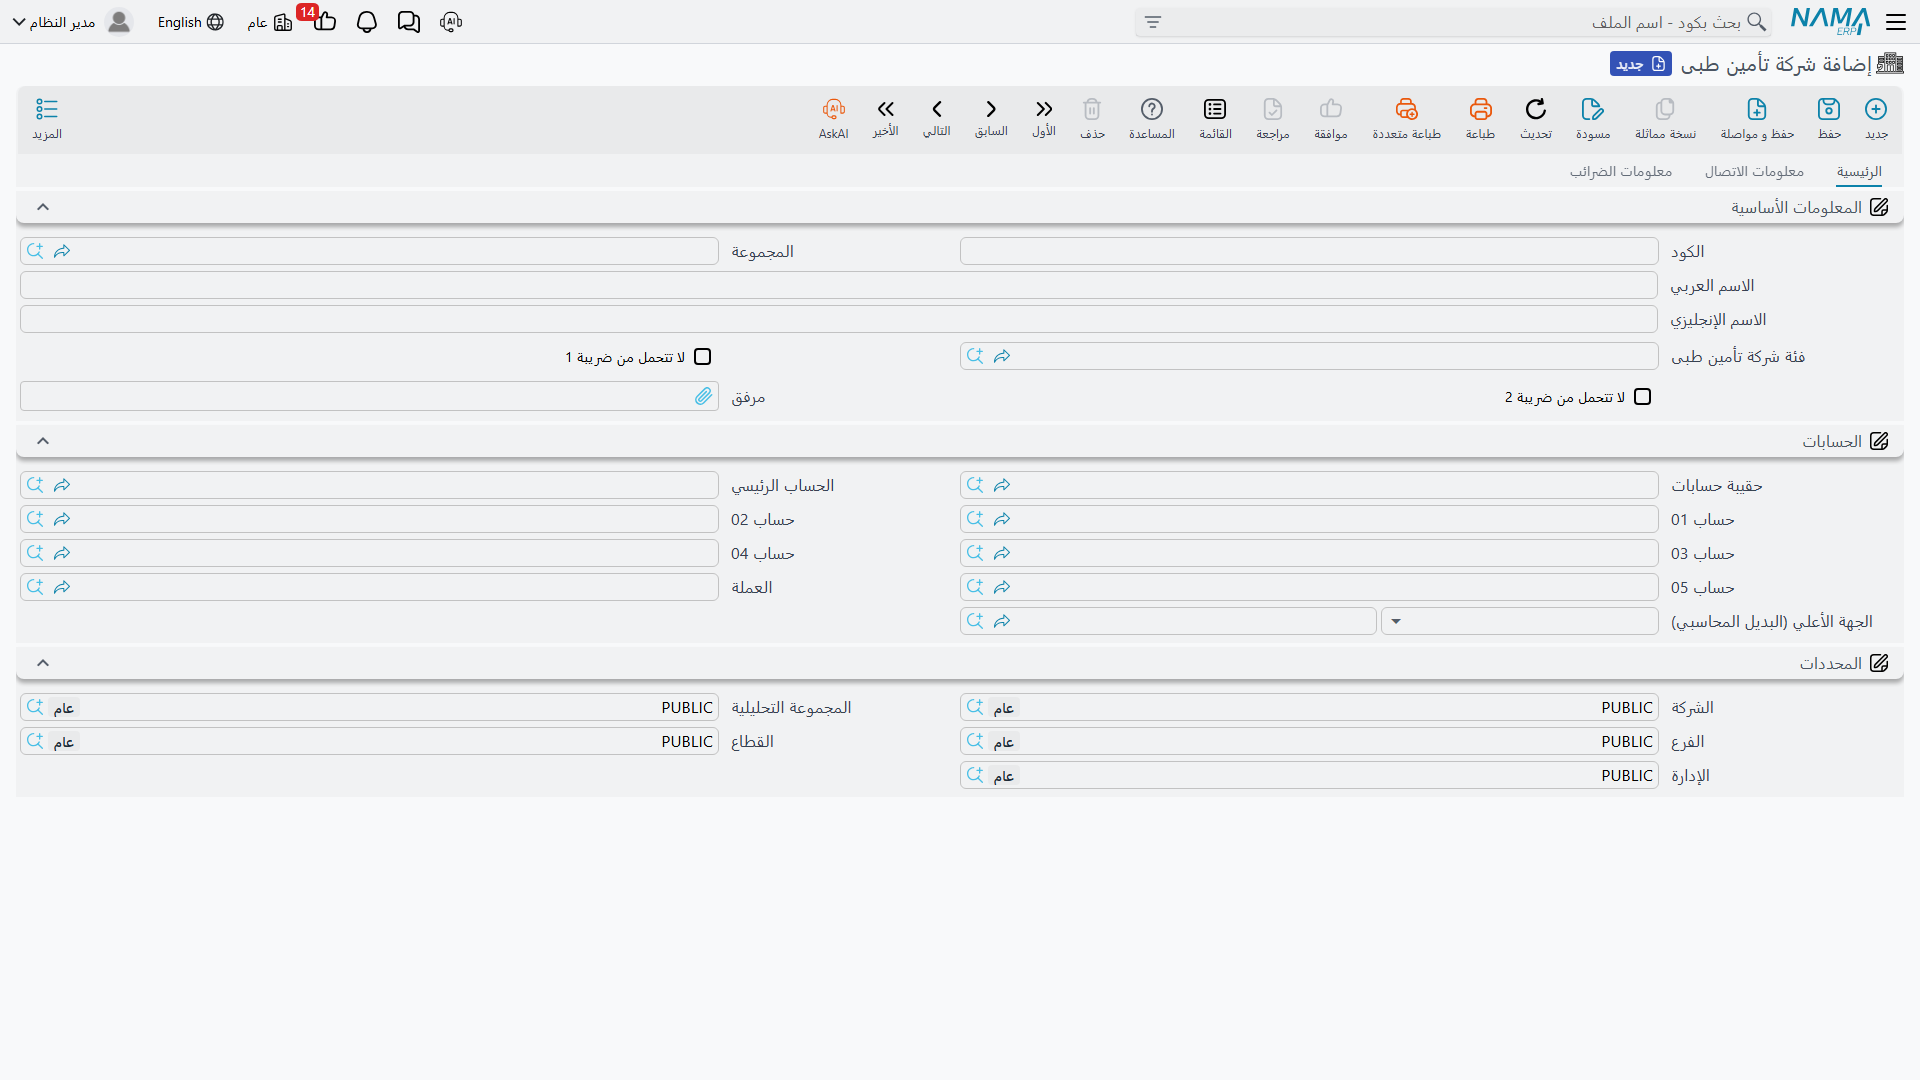Screen dimensions: 1920x1080
Task: Click search icon in حساب 01 field
Action: [x=976, y=519]
